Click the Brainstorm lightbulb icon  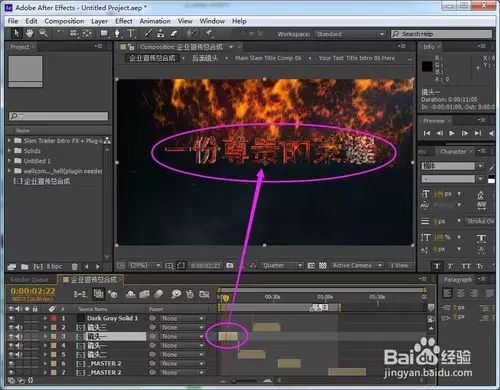pos(176,294)
